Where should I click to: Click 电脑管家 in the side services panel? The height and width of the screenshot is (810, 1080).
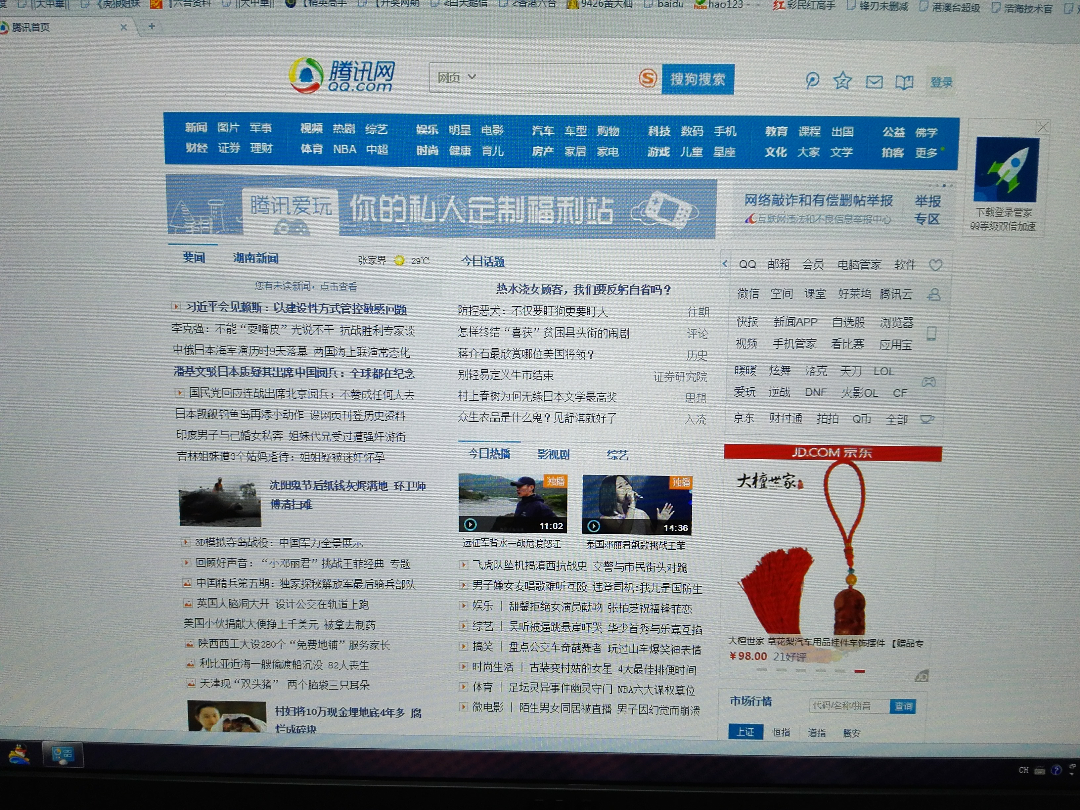pyautogui.click(x=860, y=265)
